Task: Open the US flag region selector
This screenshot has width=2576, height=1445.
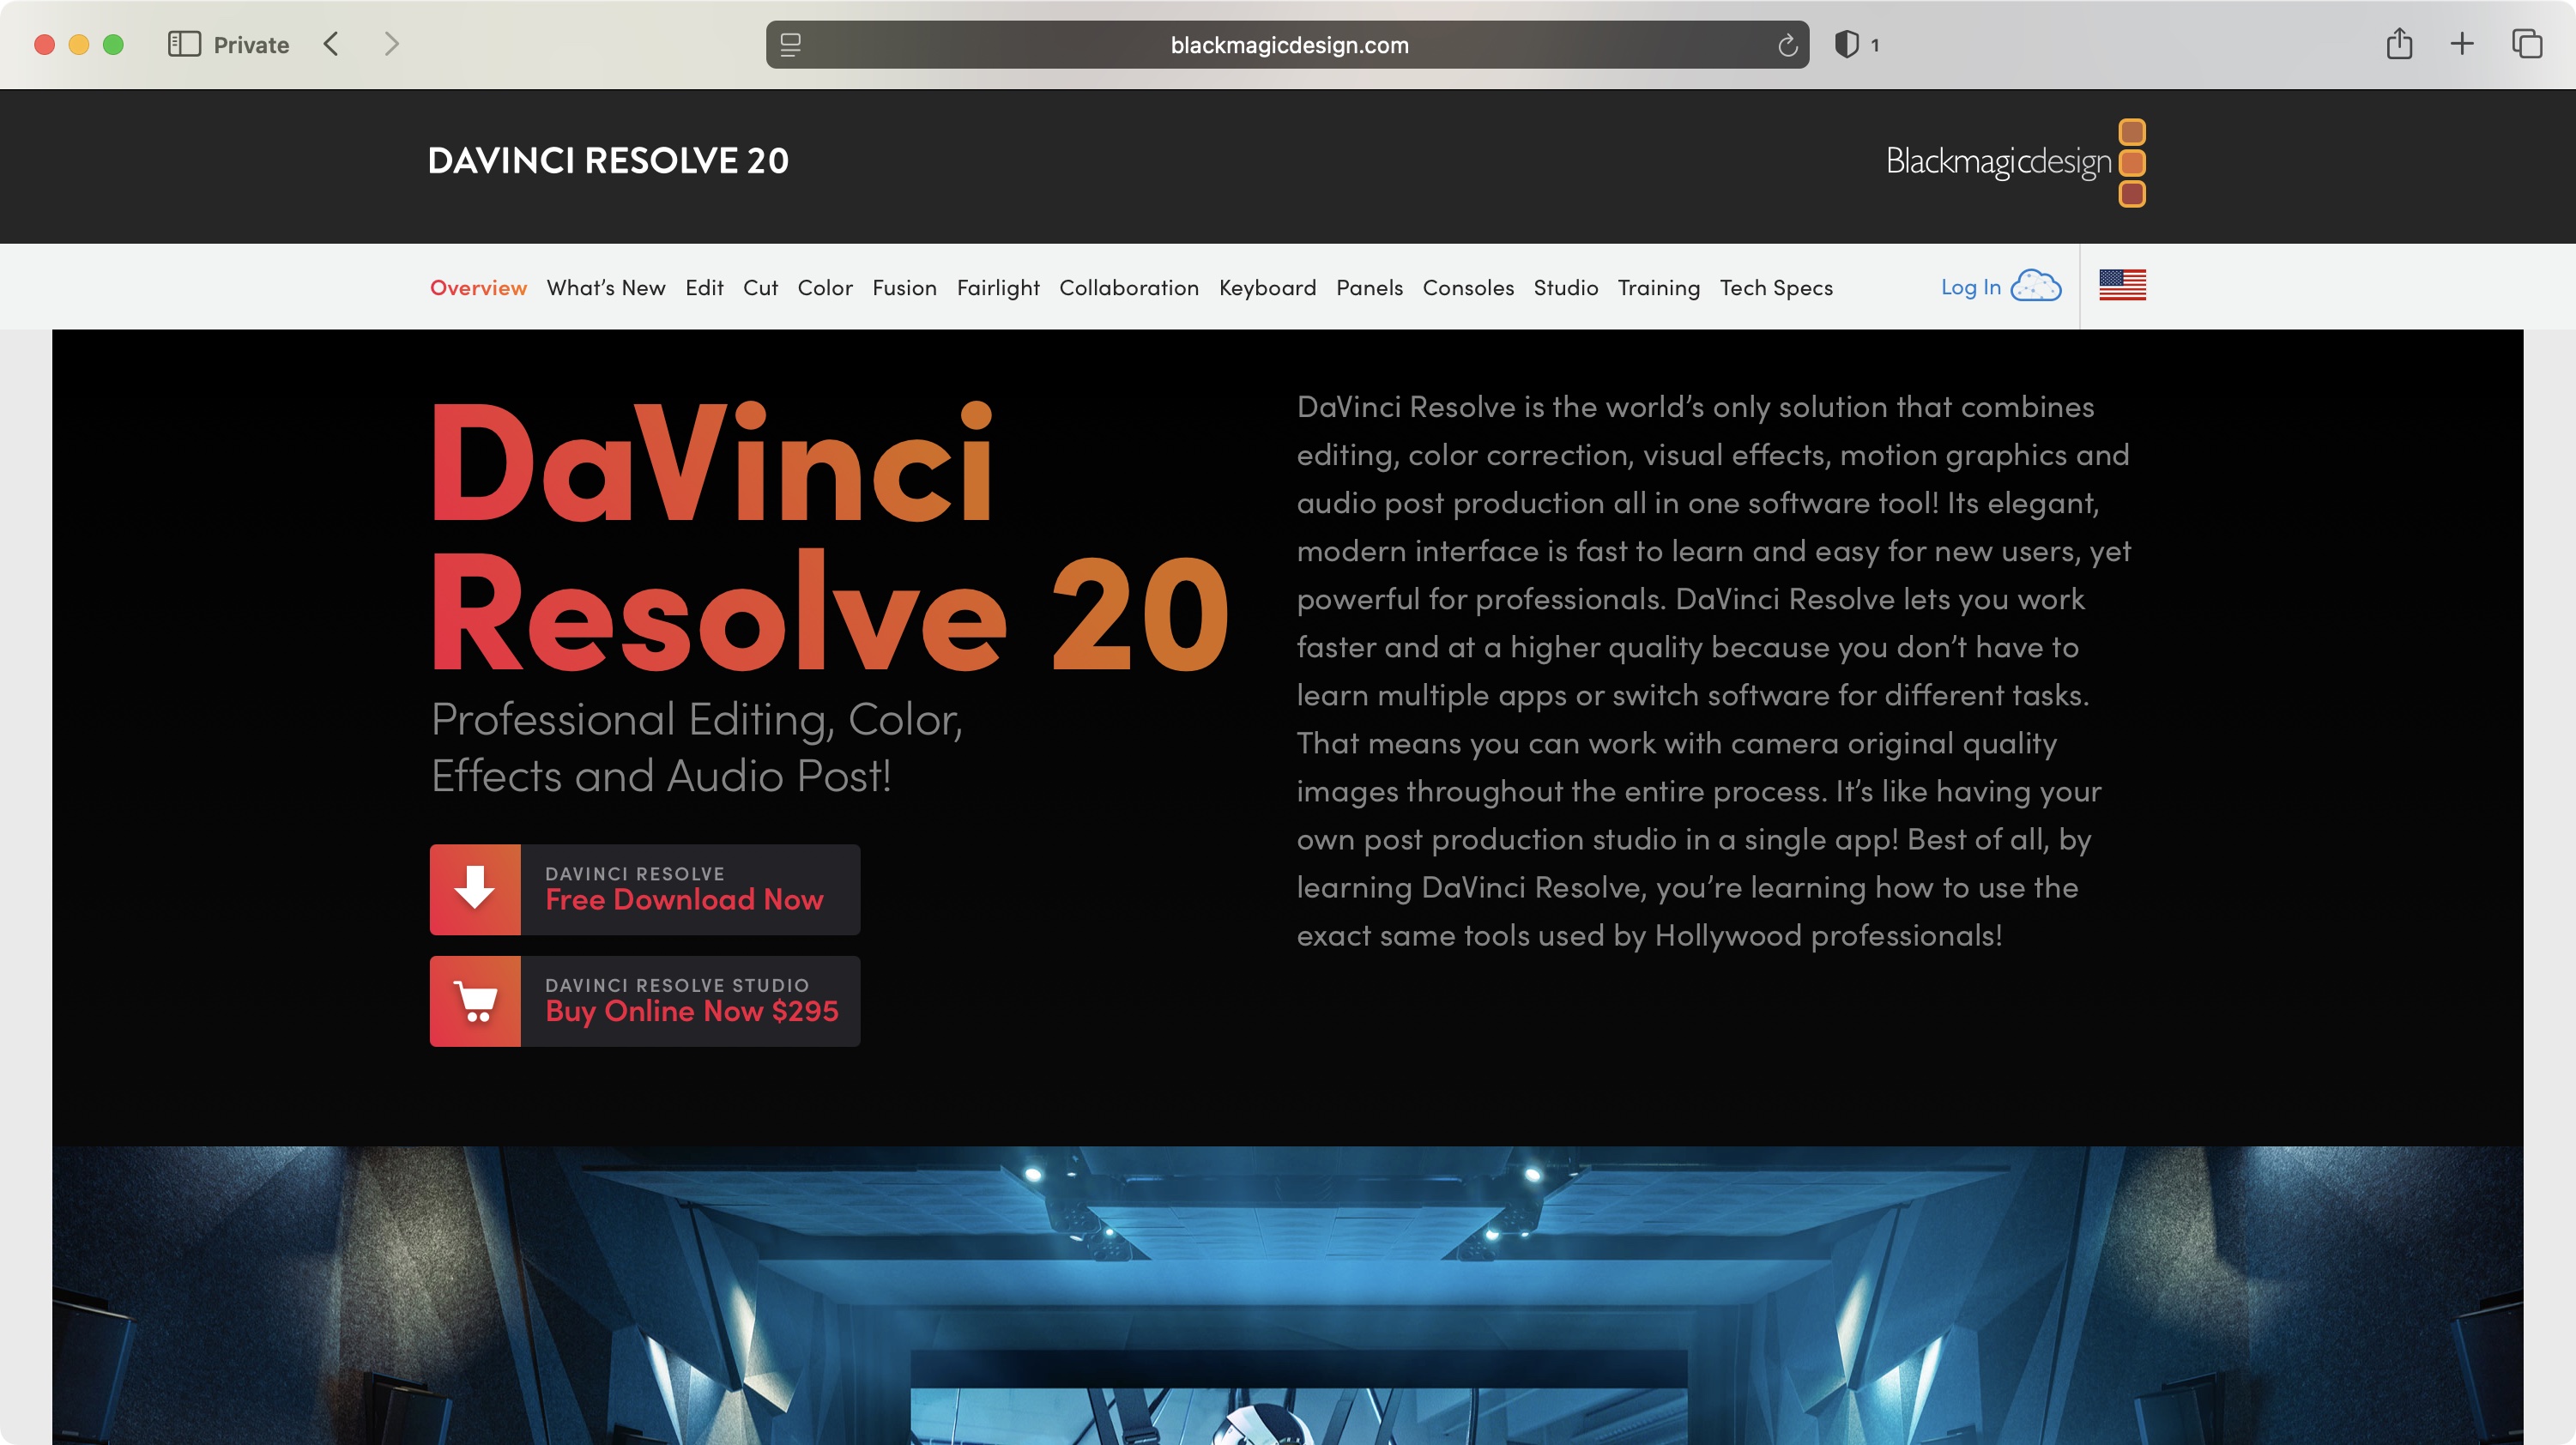Action: click(2122, 286)
